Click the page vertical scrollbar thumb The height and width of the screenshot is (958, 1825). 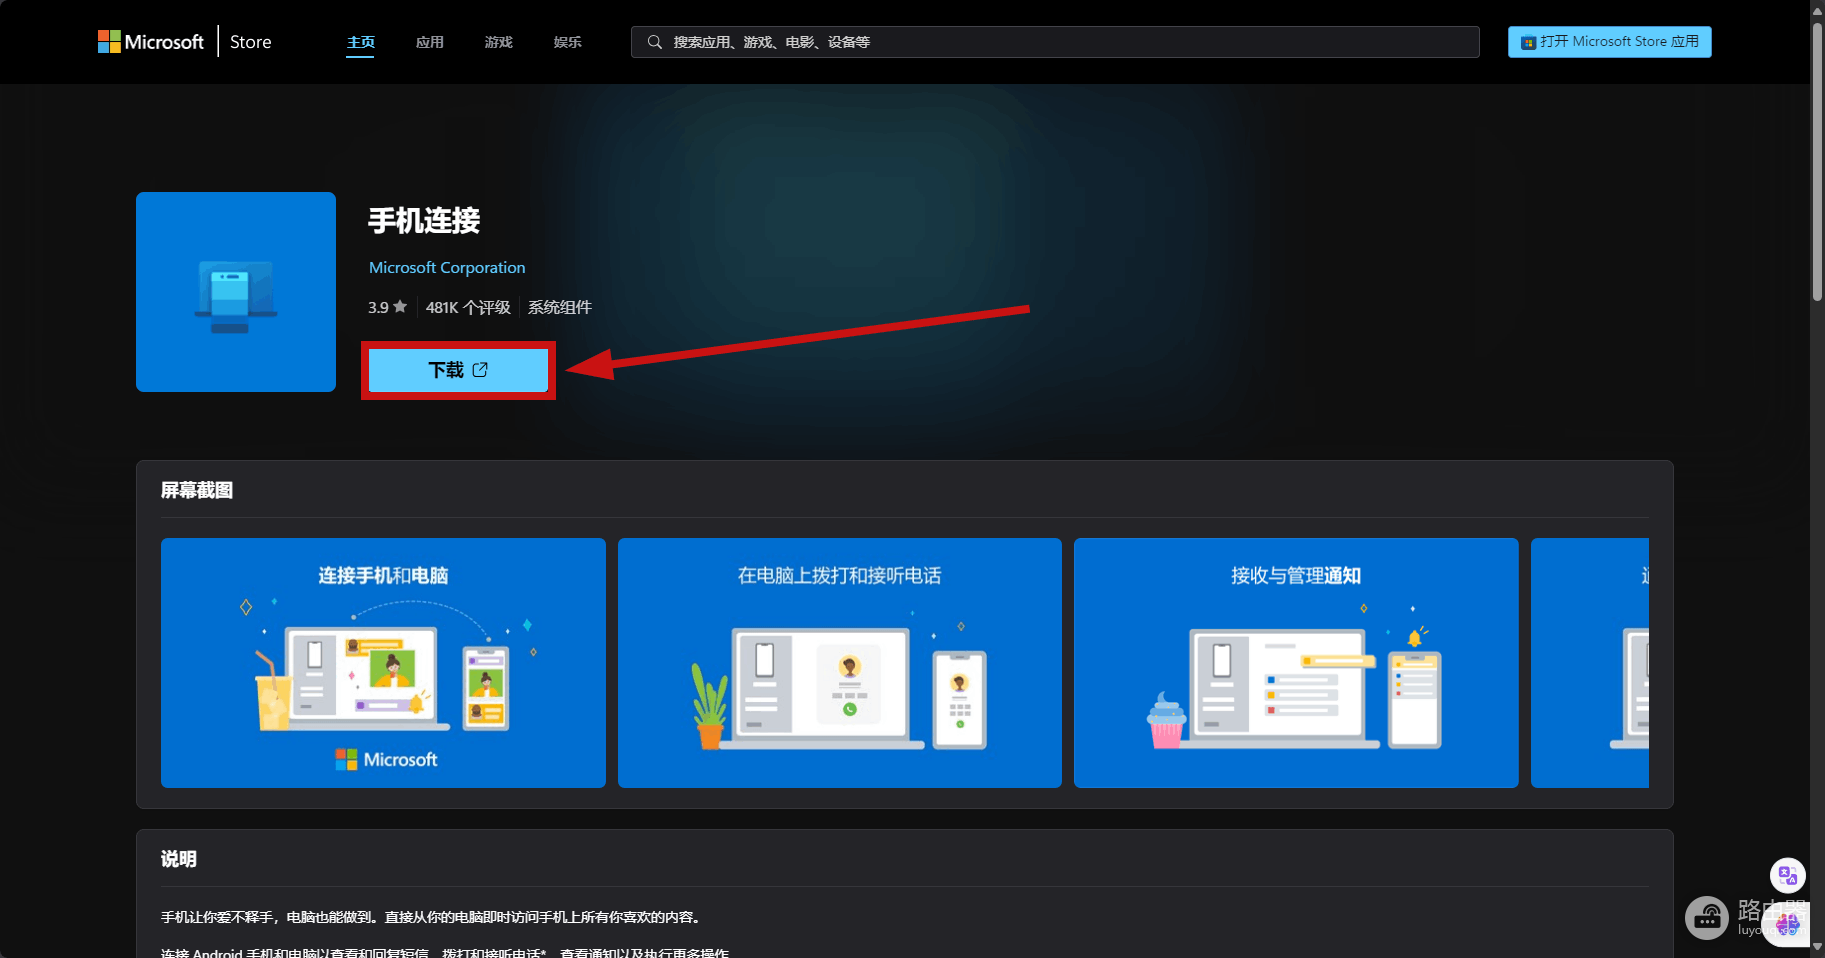point(1817,160)
